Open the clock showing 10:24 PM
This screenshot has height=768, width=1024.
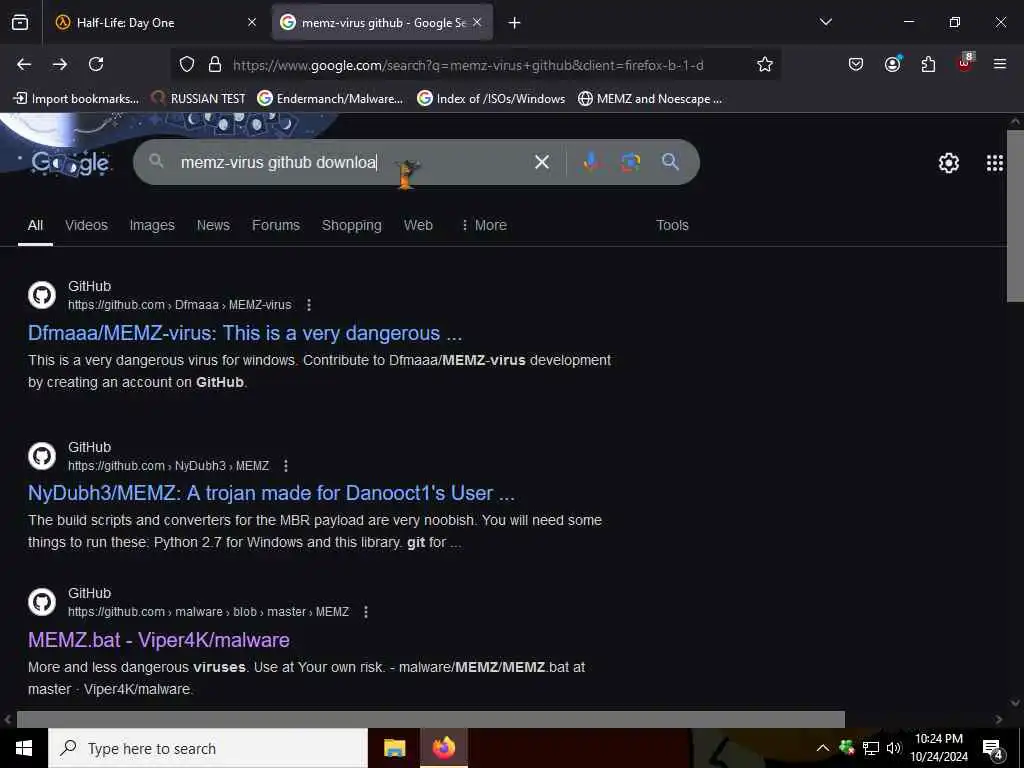click(x=938, y=748)
